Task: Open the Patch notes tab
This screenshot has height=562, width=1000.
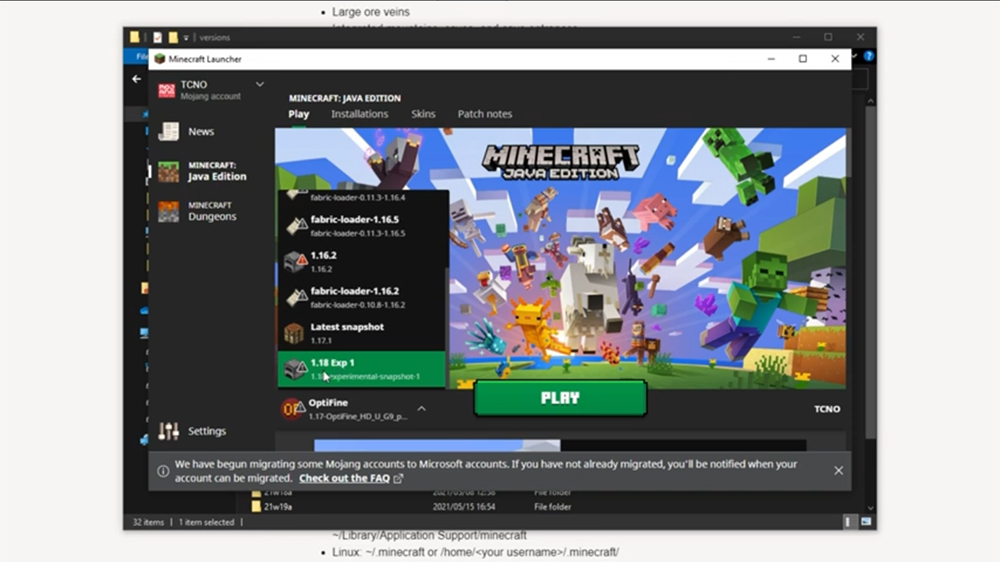Action: click(x=485, y=114)
